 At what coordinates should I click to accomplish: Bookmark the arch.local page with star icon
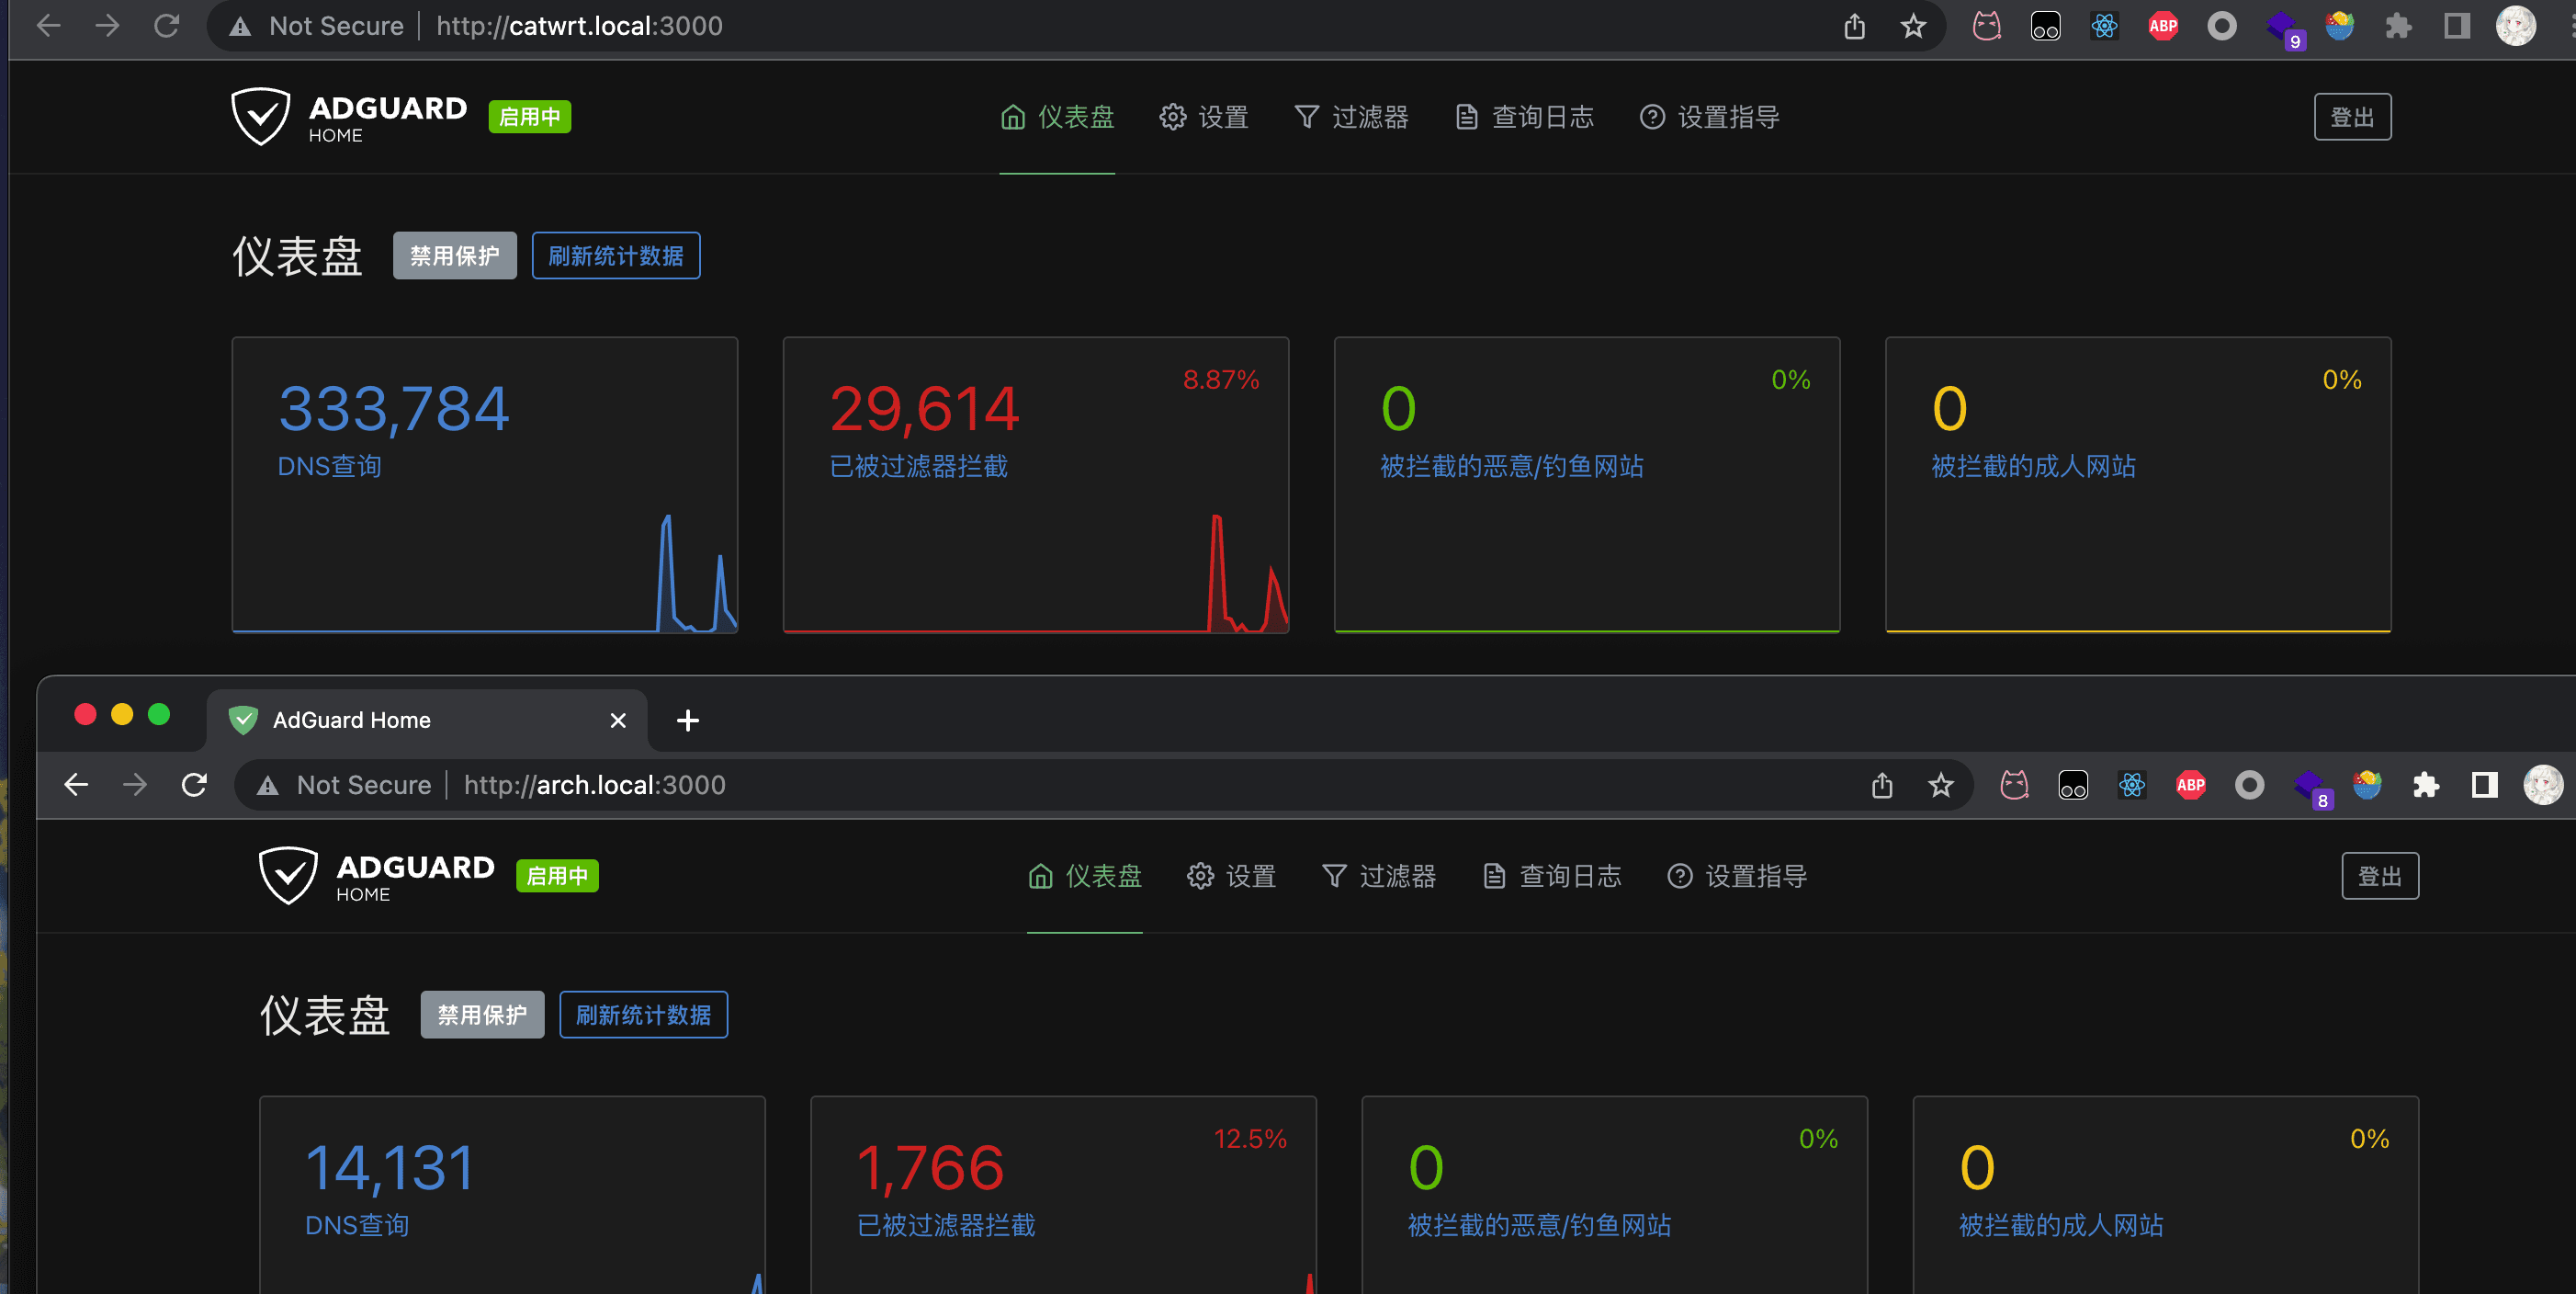coord(1941,785)
